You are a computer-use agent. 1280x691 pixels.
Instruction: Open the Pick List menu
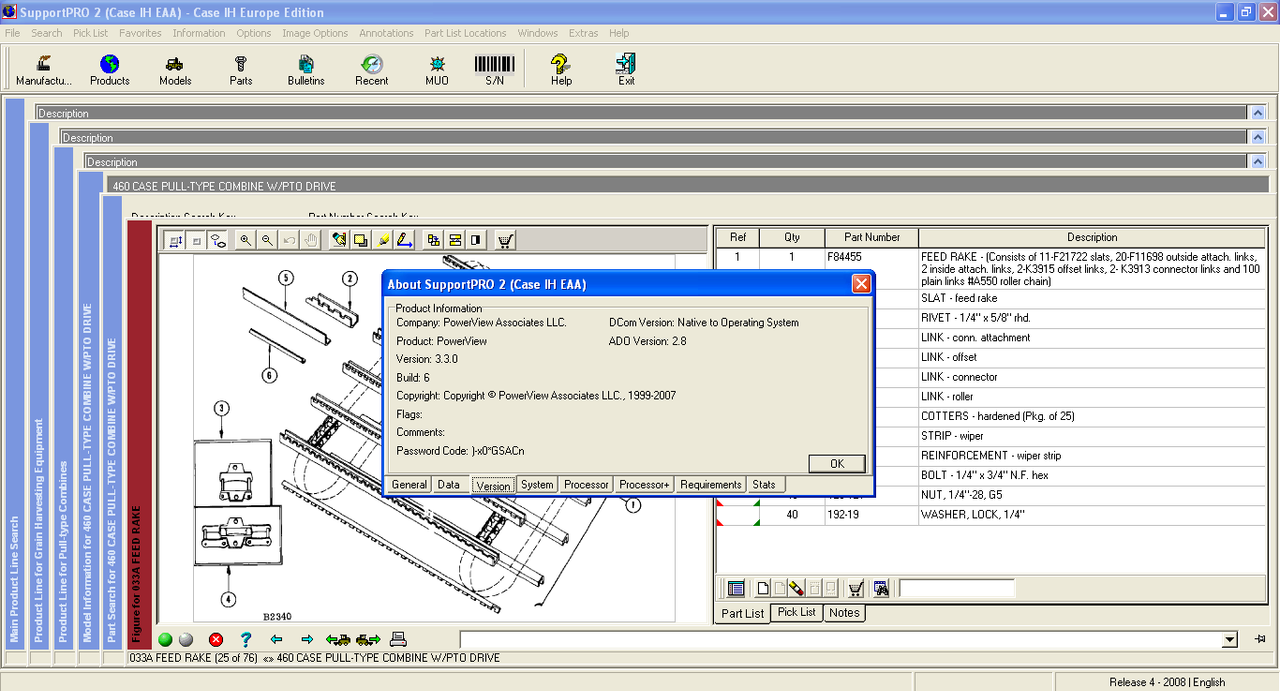tap(90, 33)
